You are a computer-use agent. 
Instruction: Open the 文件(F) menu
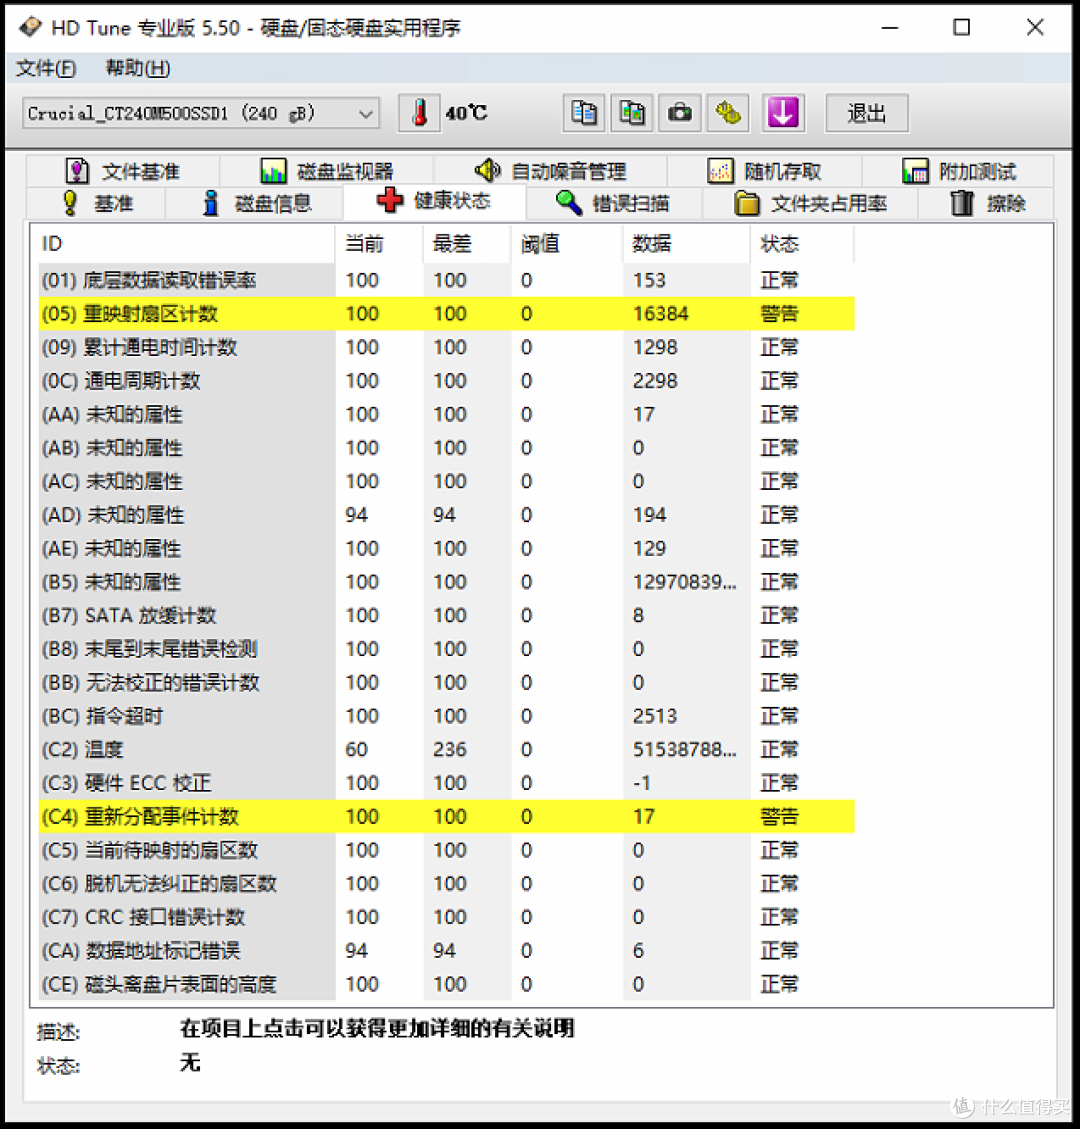[44, 68]
